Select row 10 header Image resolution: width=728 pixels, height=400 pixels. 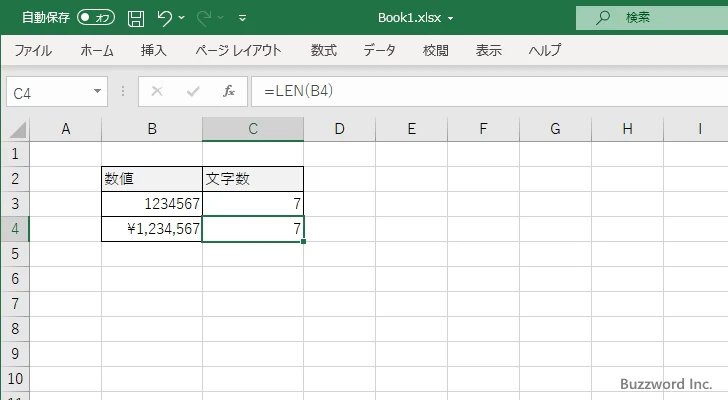15,379
